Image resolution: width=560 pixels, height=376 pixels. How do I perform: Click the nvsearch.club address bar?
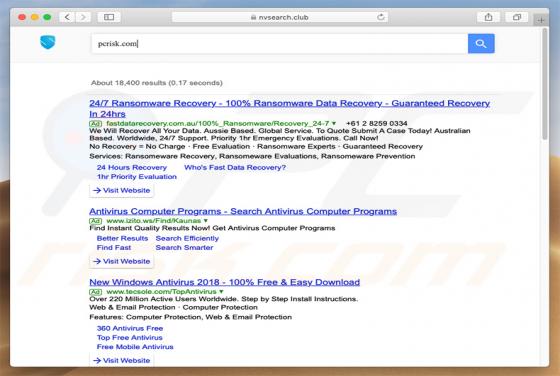(280, 17)
